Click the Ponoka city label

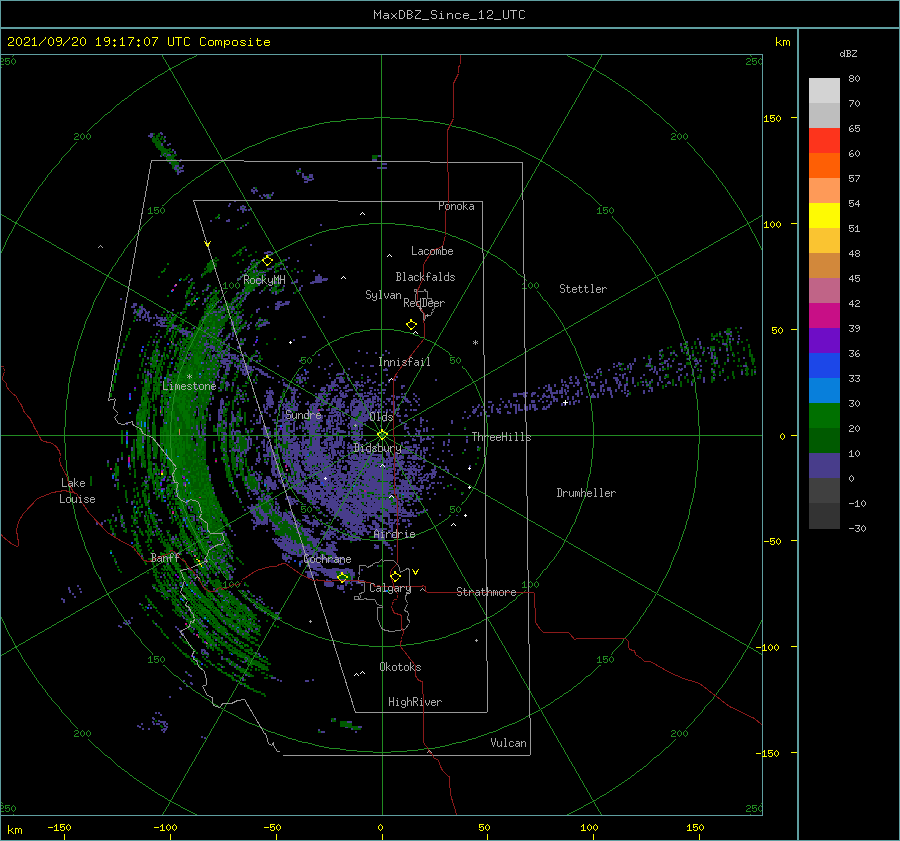456,206
